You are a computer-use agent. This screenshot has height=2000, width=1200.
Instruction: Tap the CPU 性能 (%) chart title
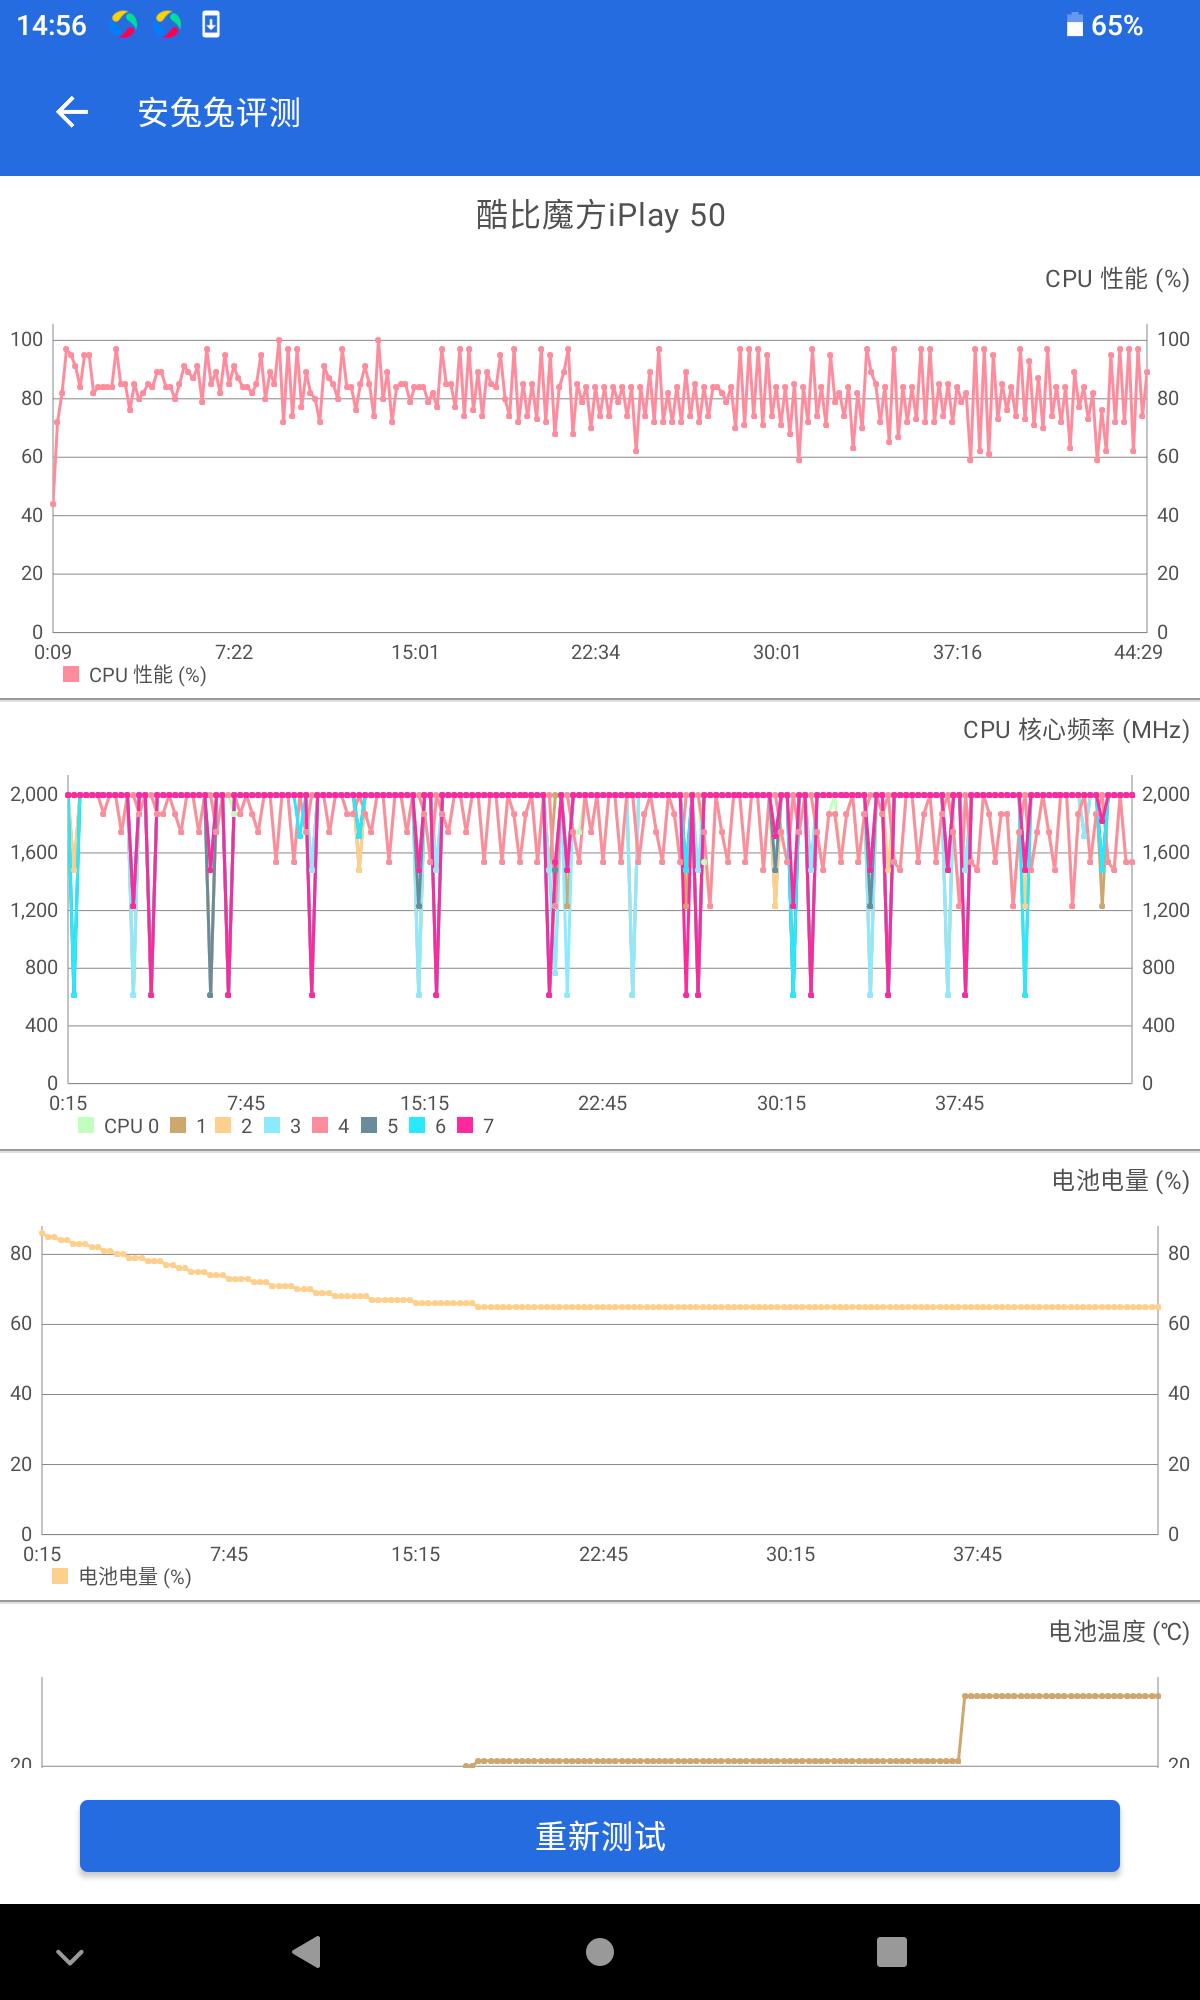click(1117, 279)
